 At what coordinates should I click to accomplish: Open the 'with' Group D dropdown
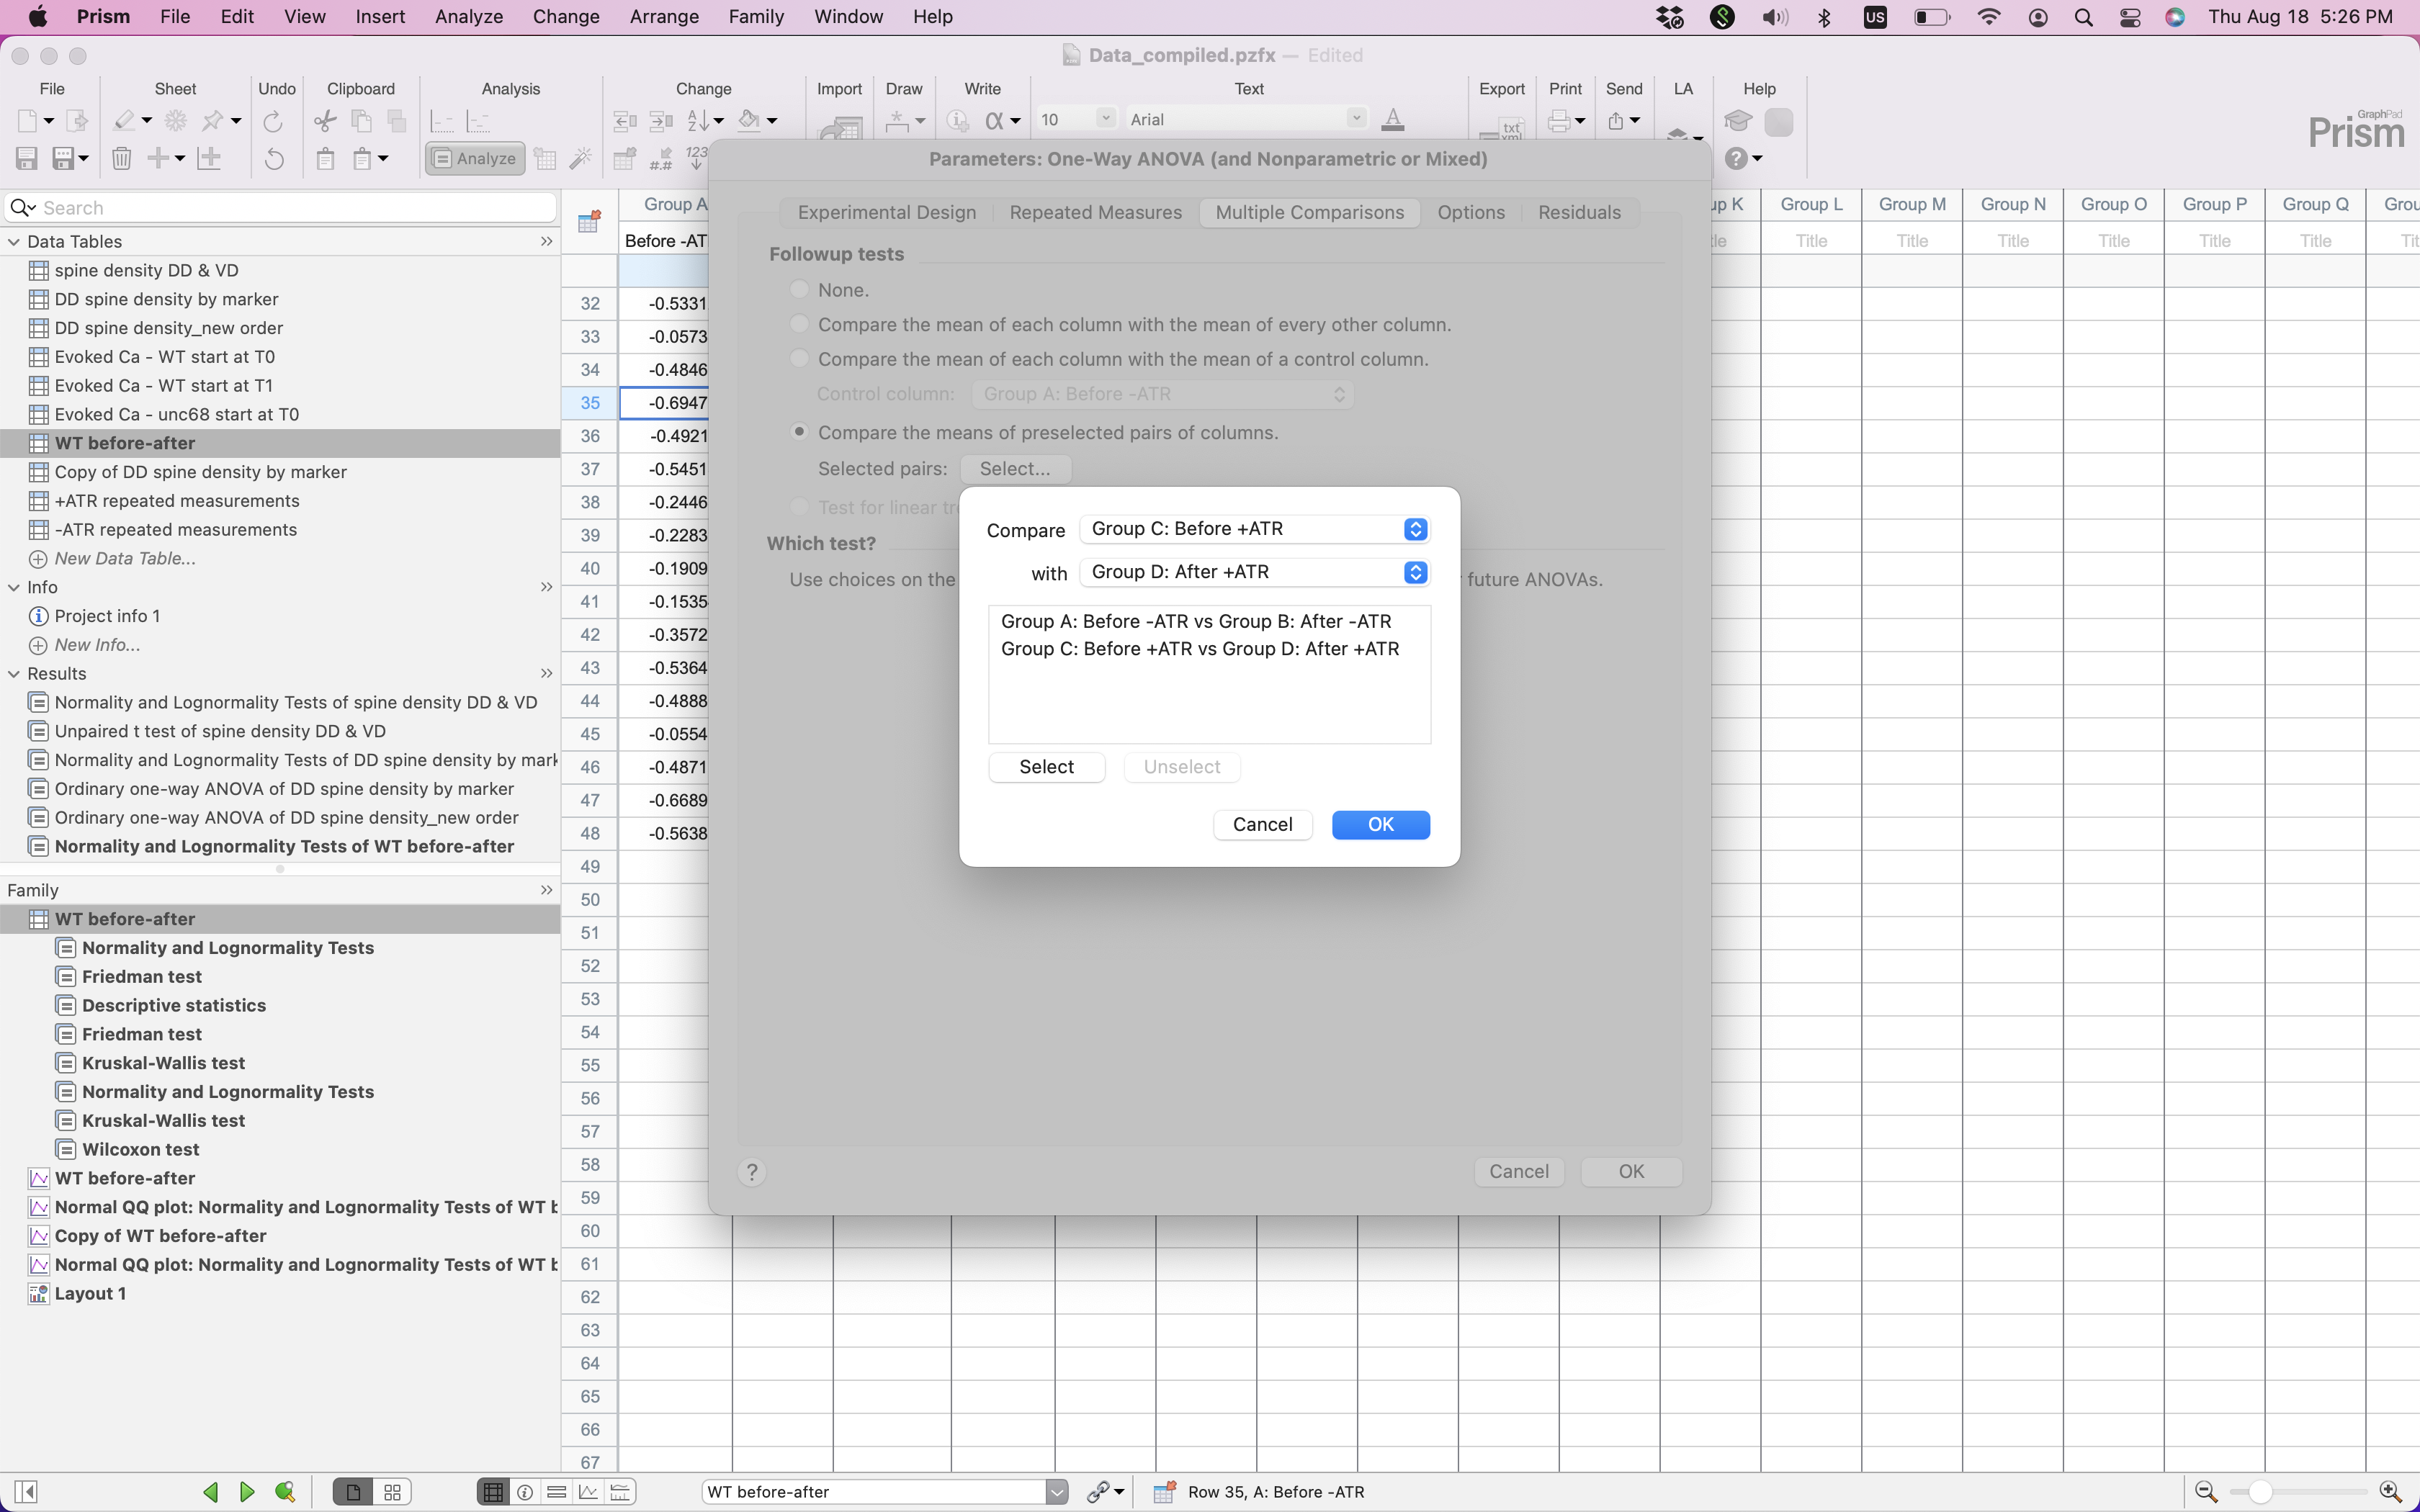[1254, 572]
